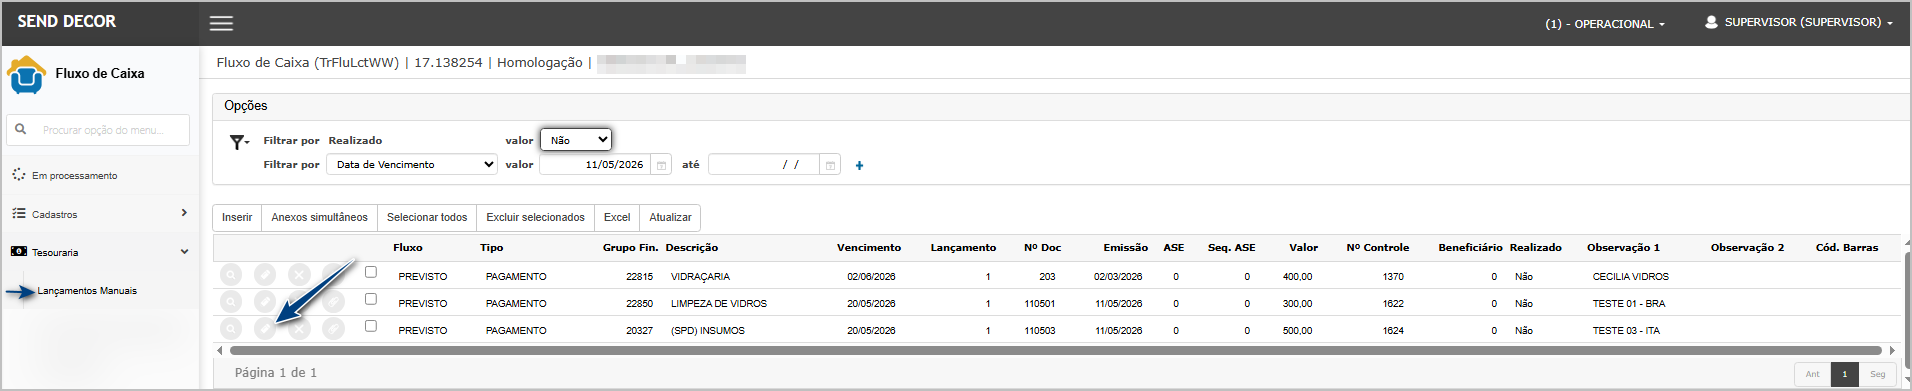Image resolution: width=1912 pixels, height=391 pixels.
Task: Click the Cadastros list icon
Action: pos(19,213)
